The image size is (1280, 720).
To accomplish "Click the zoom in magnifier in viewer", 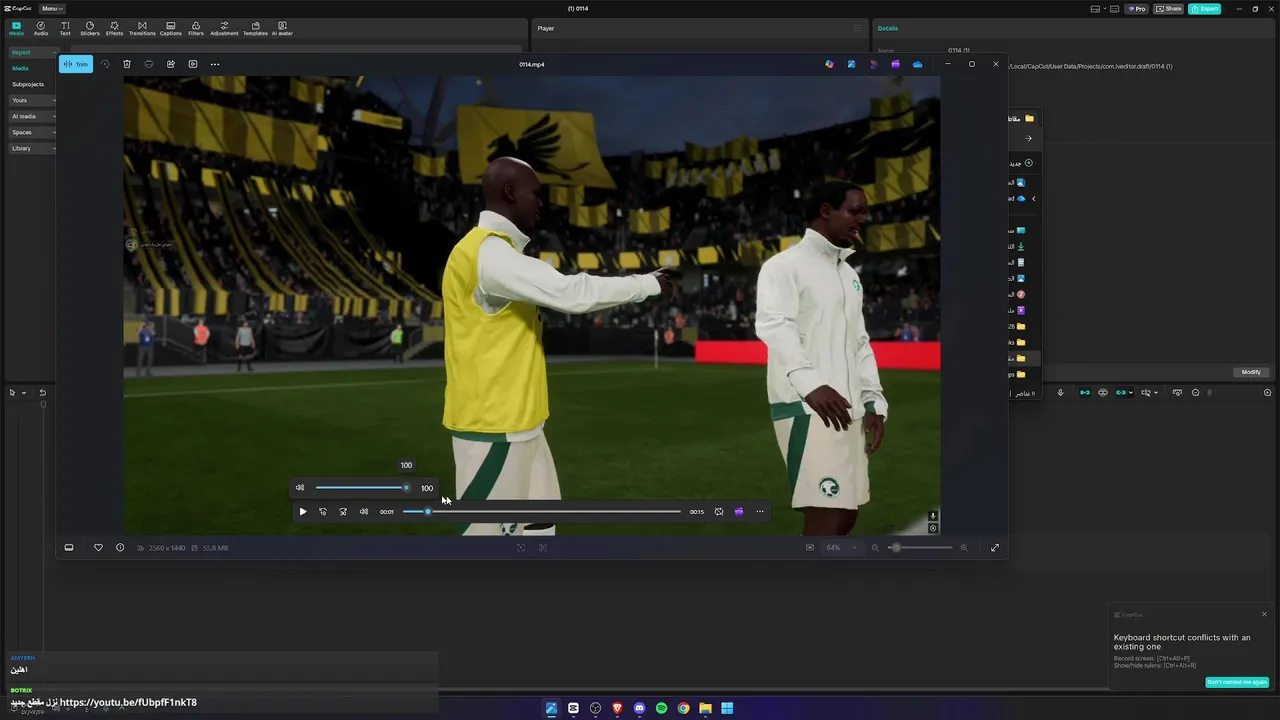I will tap(964, 548).
